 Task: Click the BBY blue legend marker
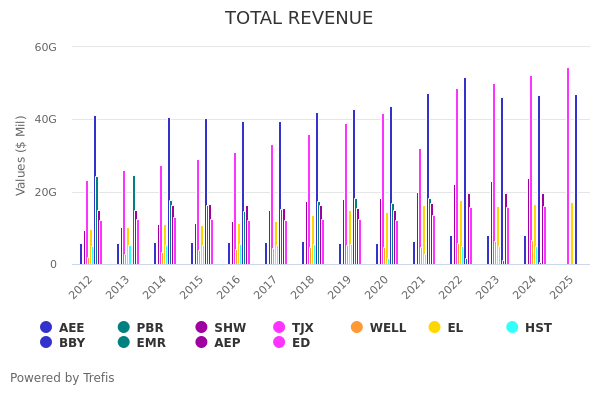46,342
